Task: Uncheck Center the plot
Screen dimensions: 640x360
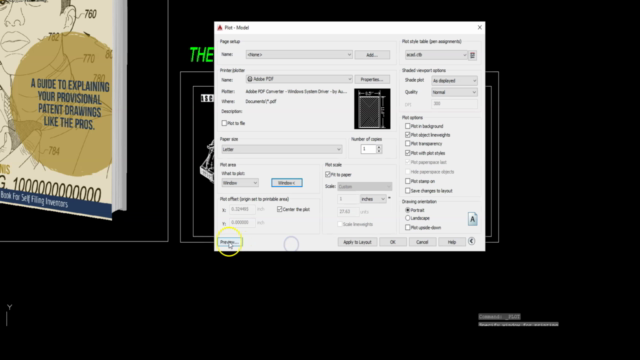Action: click(280, 209)
